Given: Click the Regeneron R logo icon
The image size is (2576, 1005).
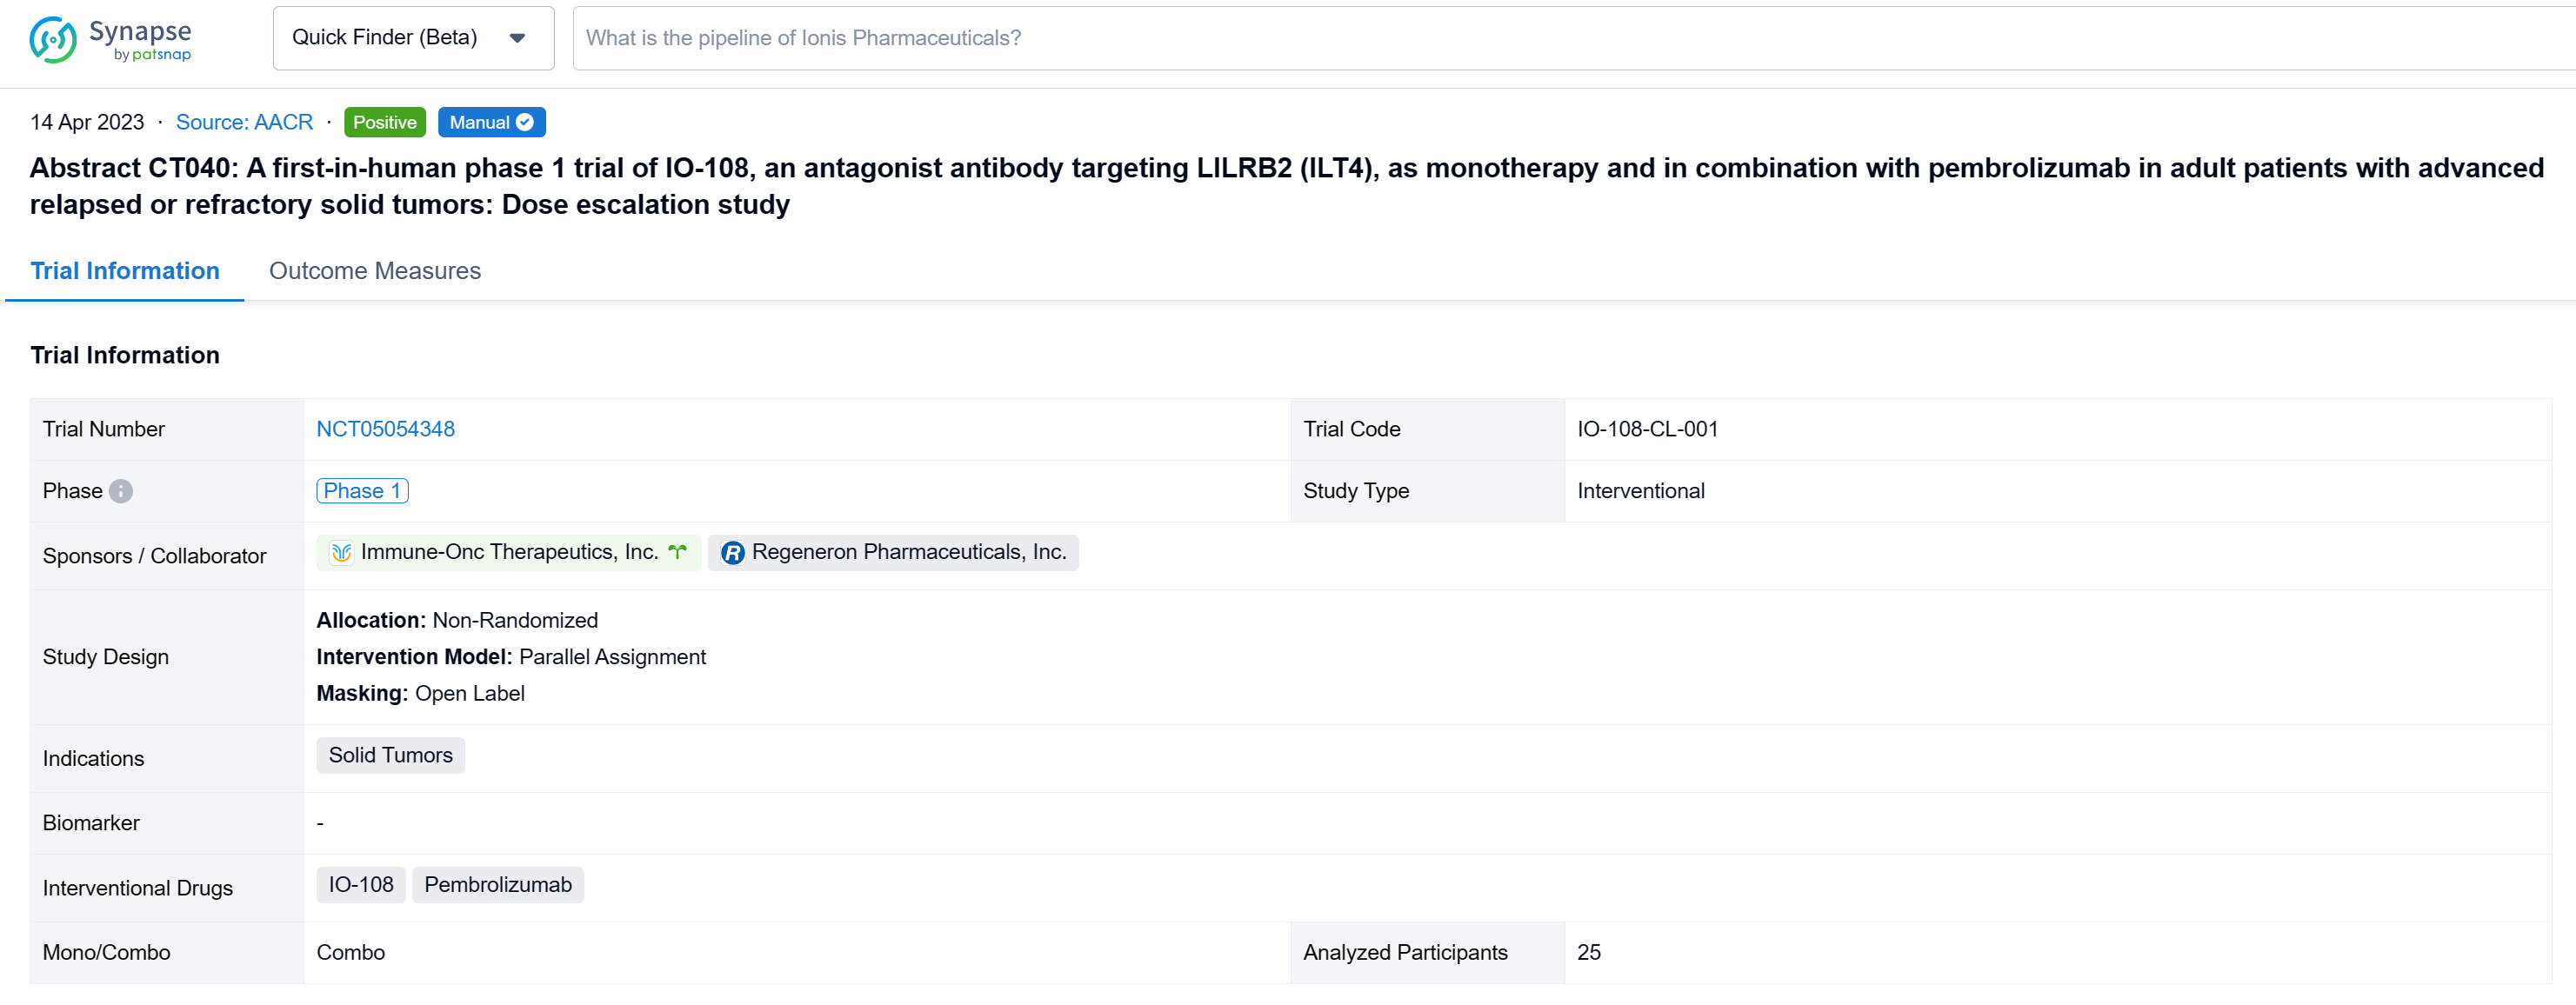Looking at the screenshot, I should tap(732, 553).
